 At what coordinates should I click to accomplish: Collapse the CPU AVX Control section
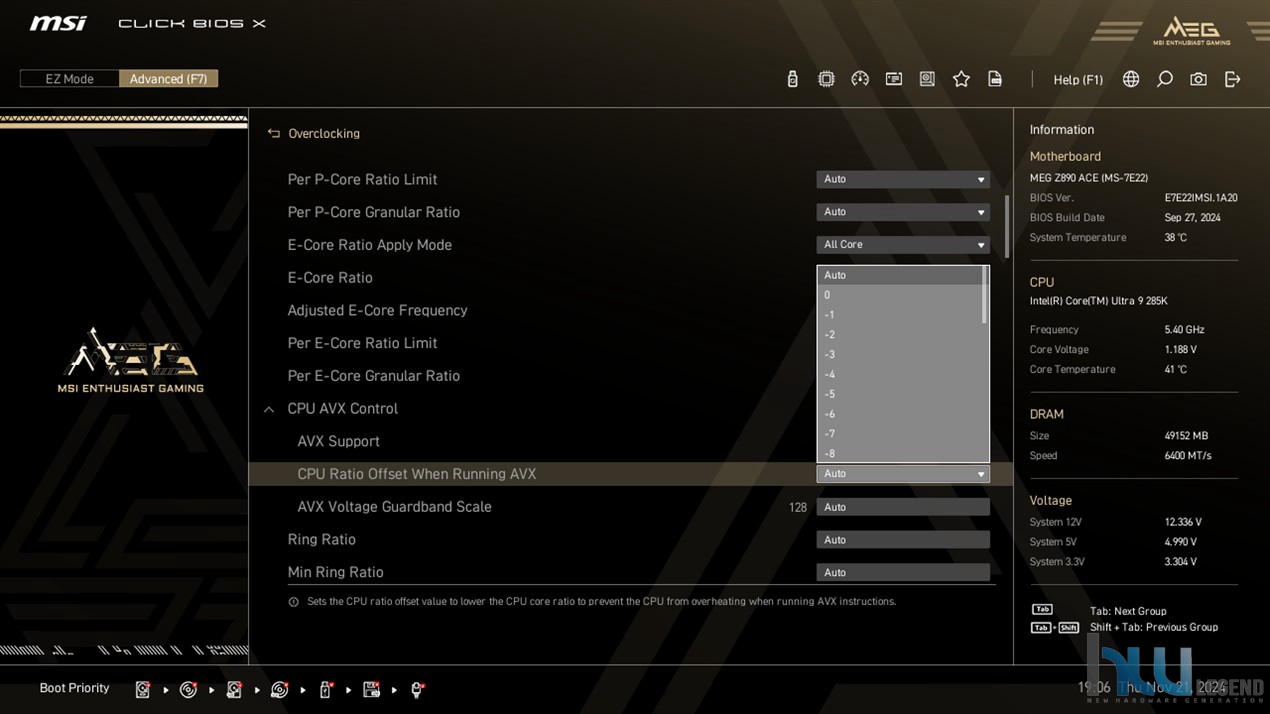pyautogui.click(x=269, y=409)
